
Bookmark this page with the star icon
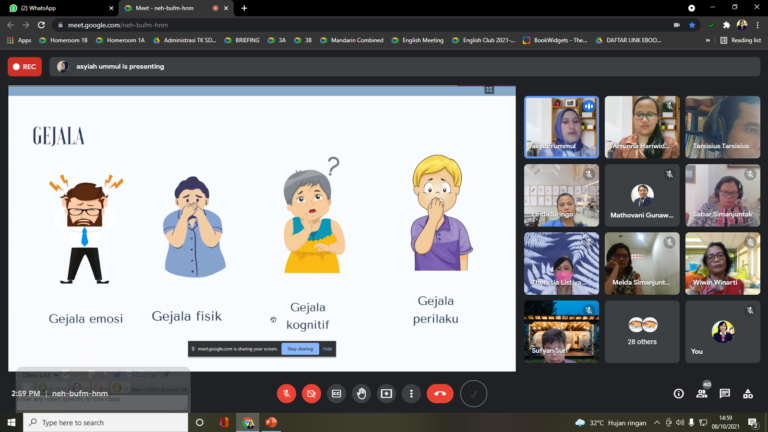[x=692, y=24]
